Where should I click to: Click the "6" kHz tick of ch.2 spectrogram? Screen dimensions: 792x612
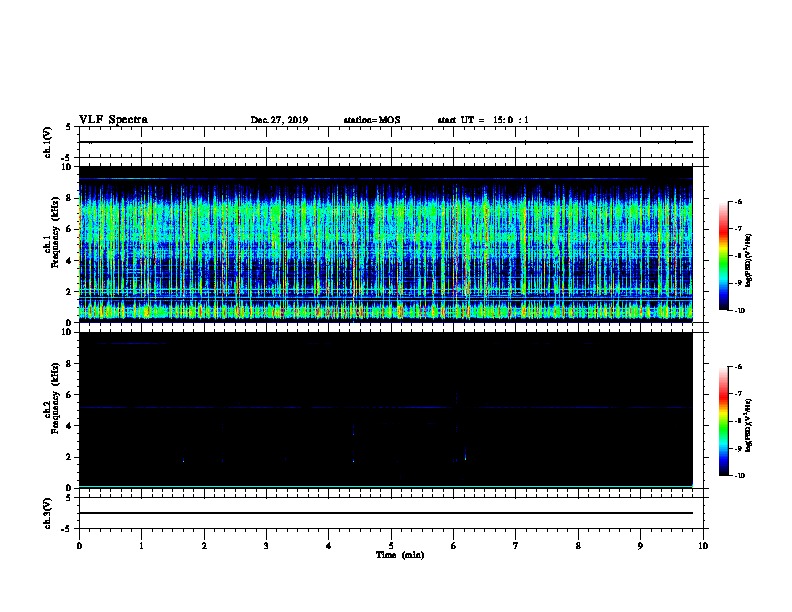coord(70,395)
